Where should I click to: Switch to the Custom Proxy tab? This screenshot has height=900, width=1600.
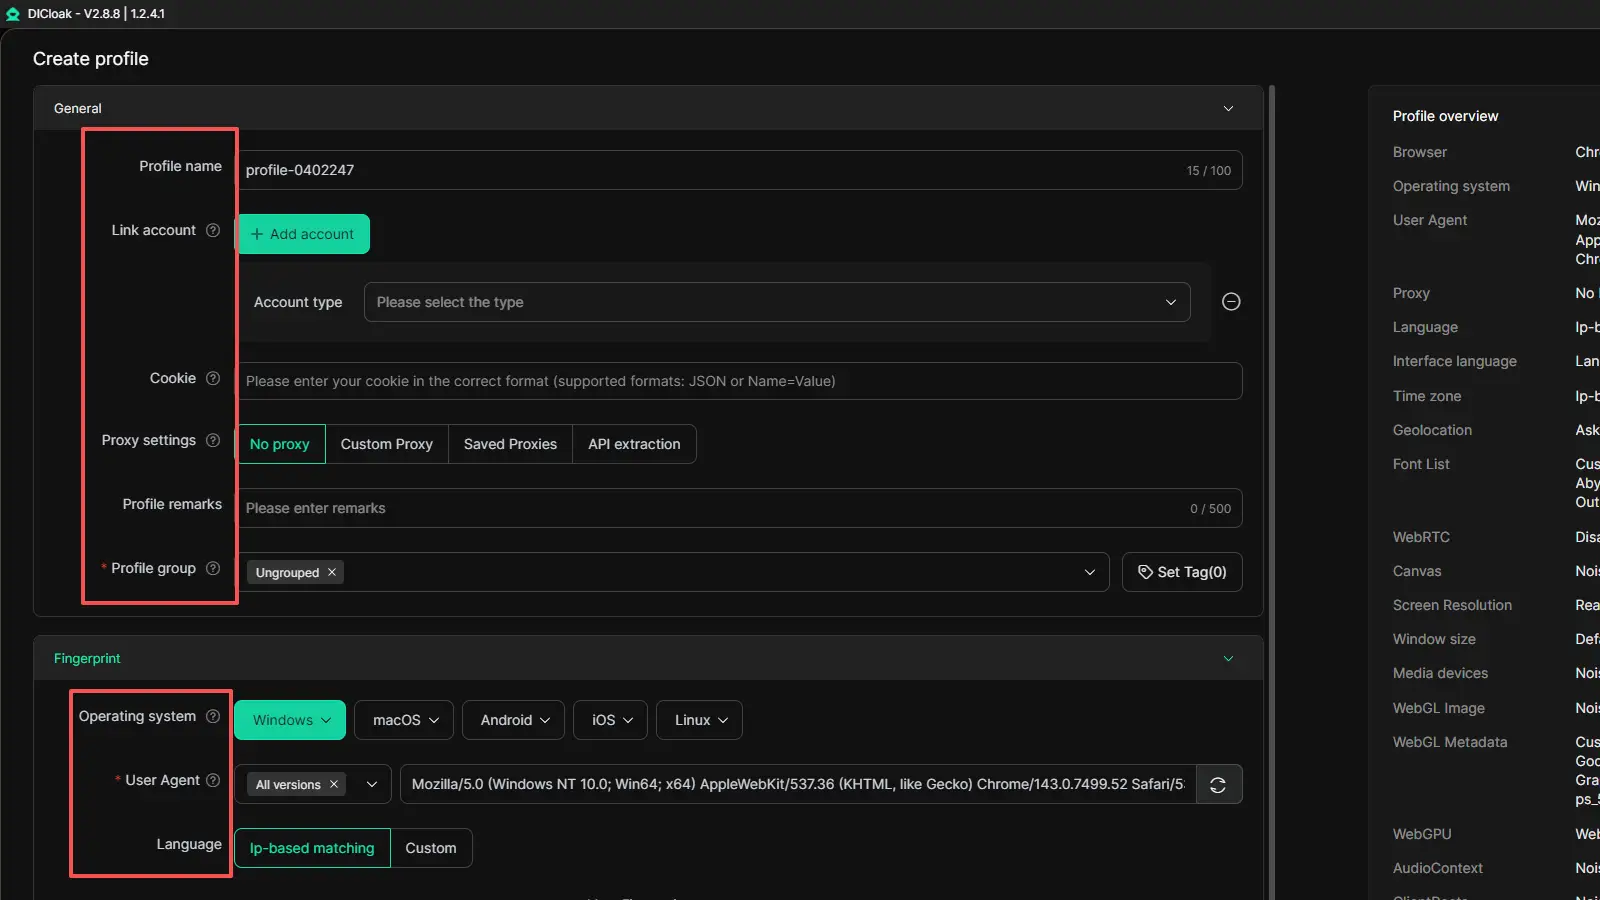pos(386,444)
